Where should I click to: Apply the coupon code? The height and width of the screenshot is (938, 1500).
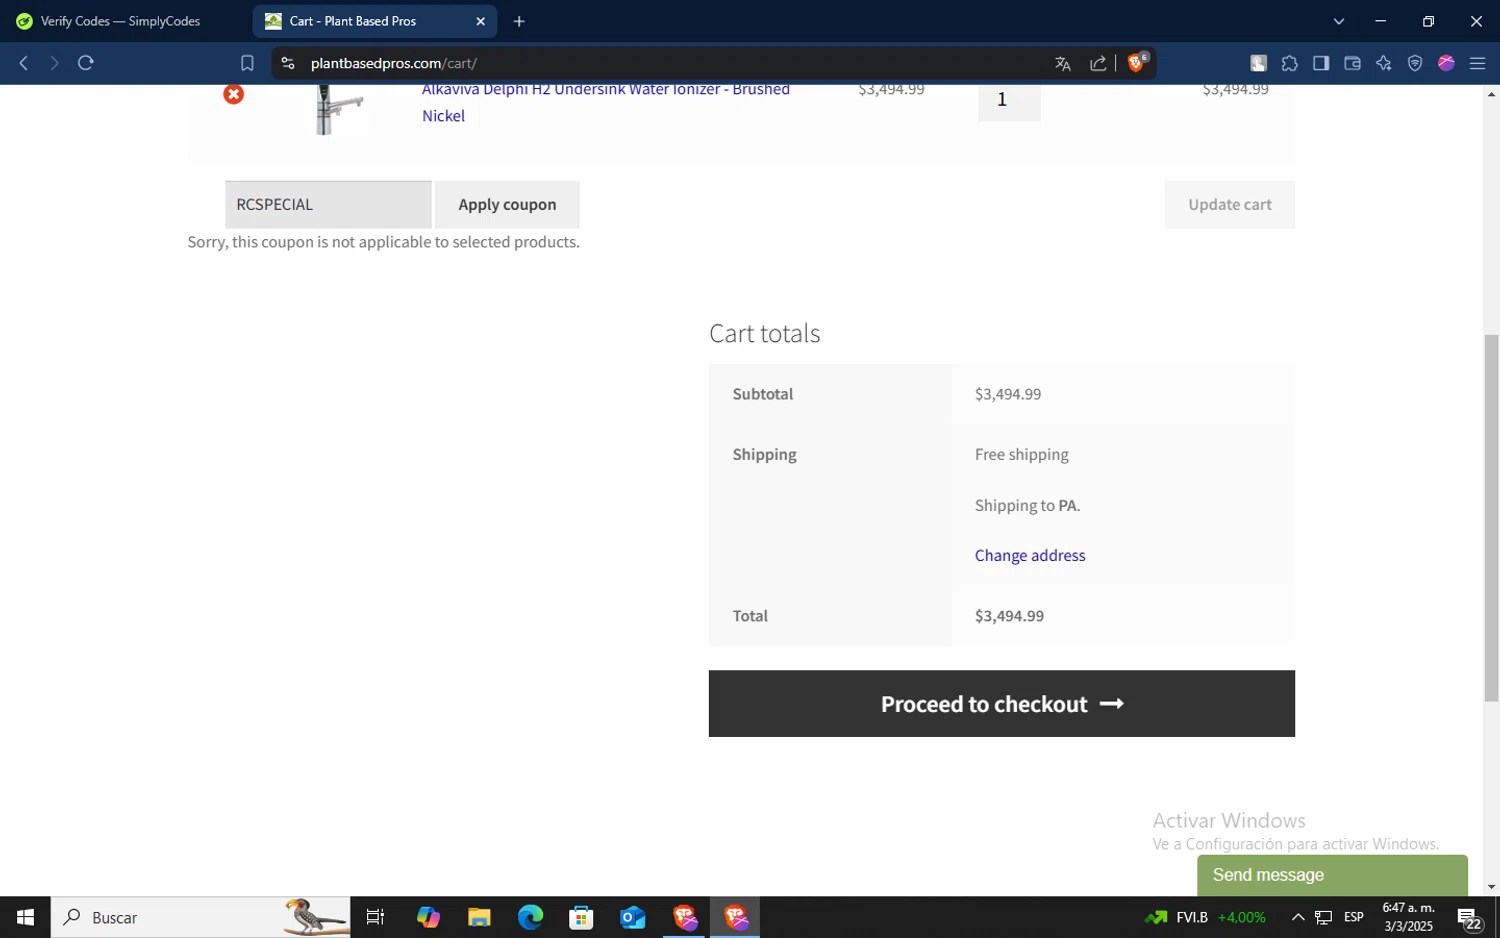507,204
